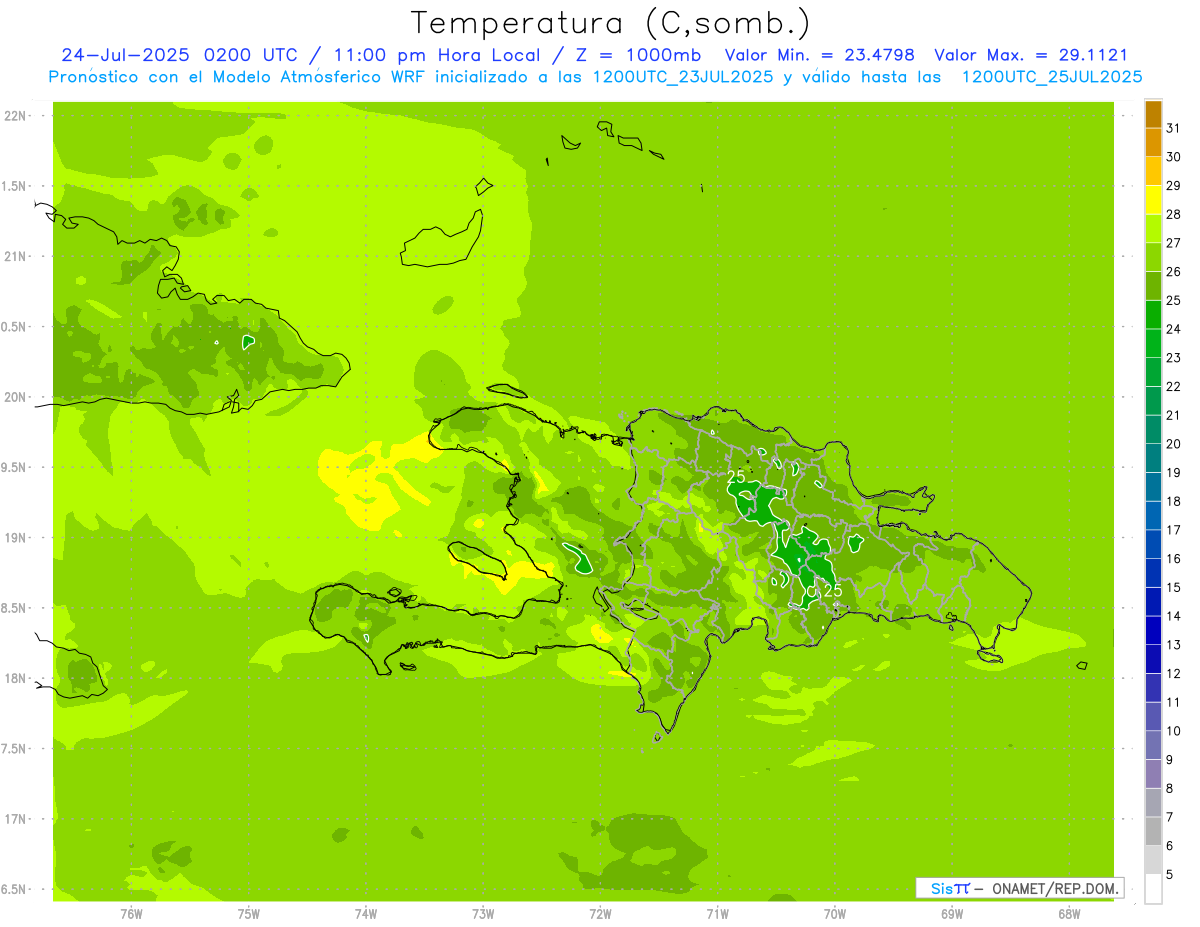Screen dimensions: 1200x927
Task: Pick the blue legend swatch between 15 and 16
Action: (1153, 573)
